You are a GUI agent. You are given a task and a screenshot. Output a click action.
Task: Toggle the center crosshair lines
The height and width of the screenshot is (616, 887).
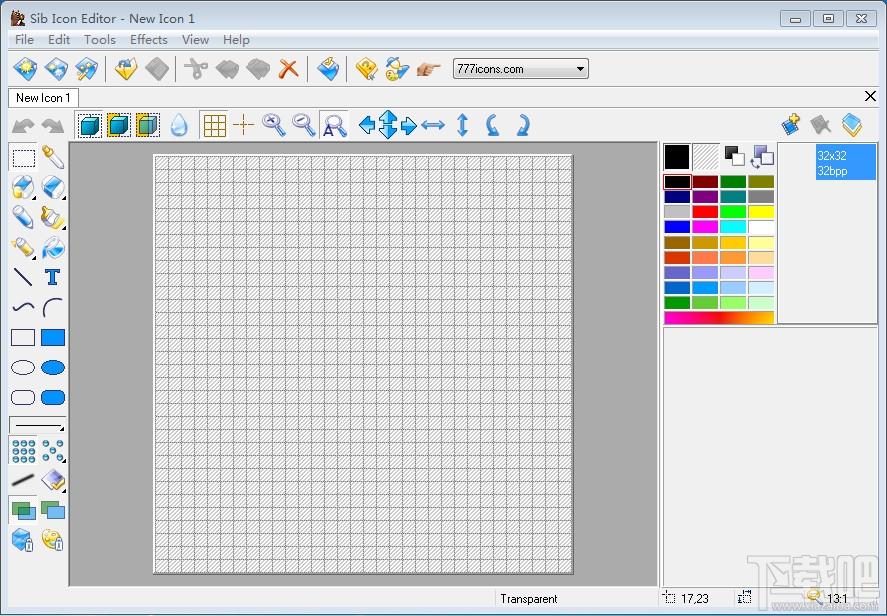pyautogui.click(x=244, y=125)
